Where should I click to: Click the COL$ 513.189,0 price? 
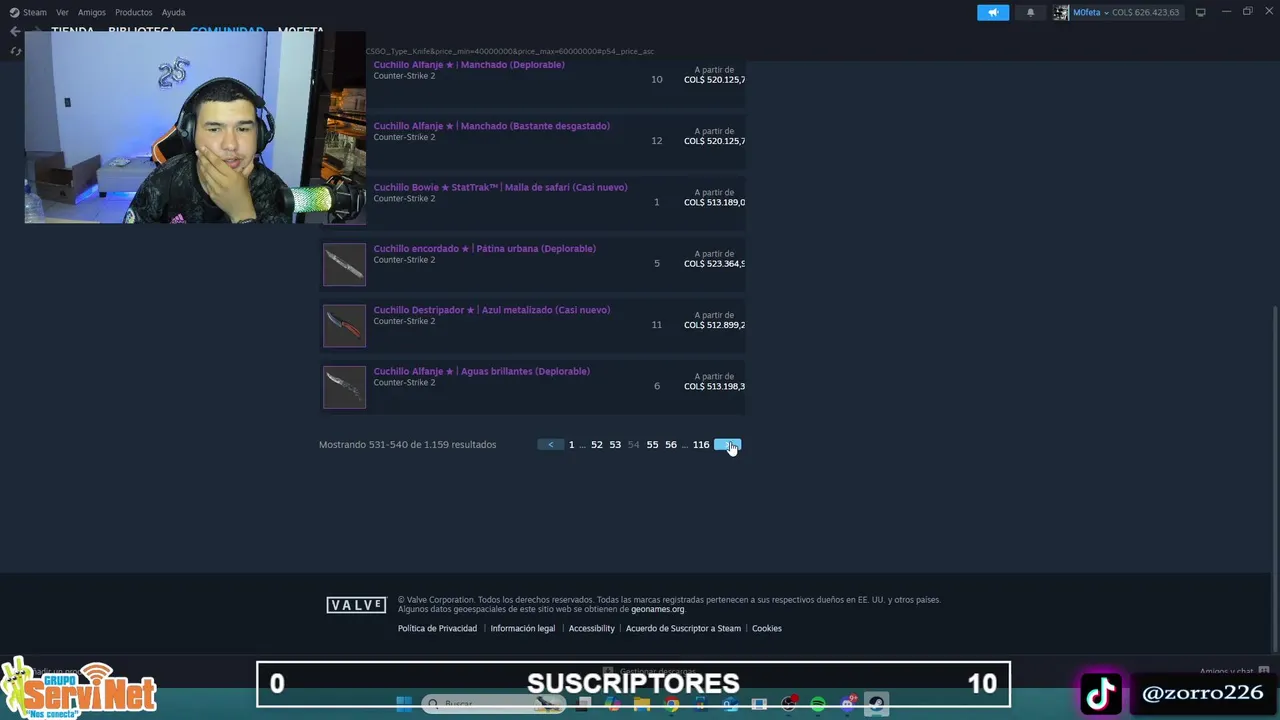coord(714,202)
